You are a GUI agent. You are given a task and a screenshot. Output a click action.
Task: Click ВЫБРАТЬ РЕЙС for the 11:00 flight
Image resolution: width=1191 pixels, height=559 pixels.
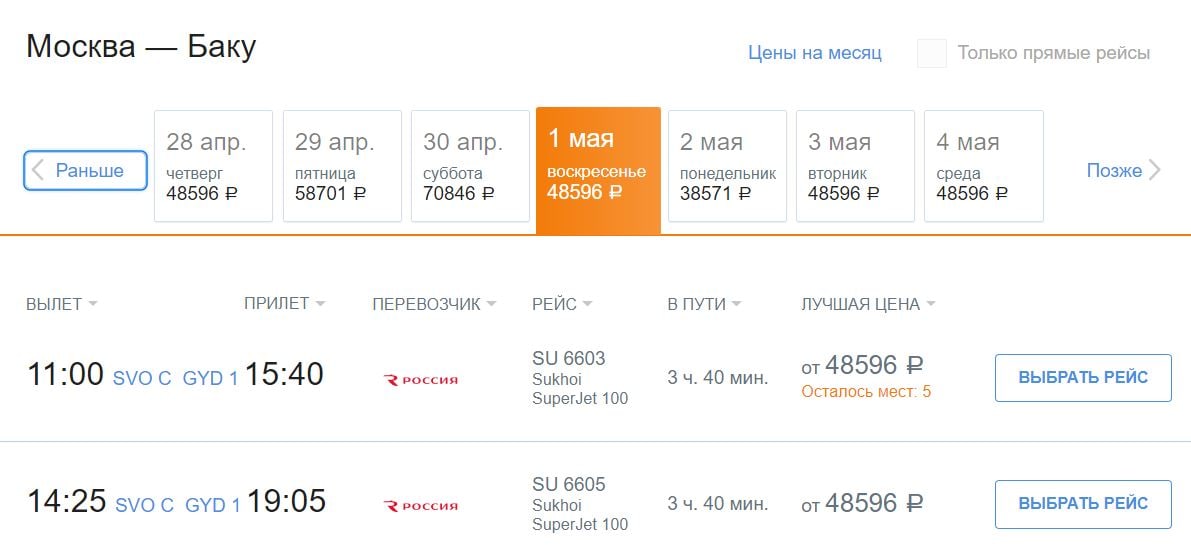pos(1083,377)
